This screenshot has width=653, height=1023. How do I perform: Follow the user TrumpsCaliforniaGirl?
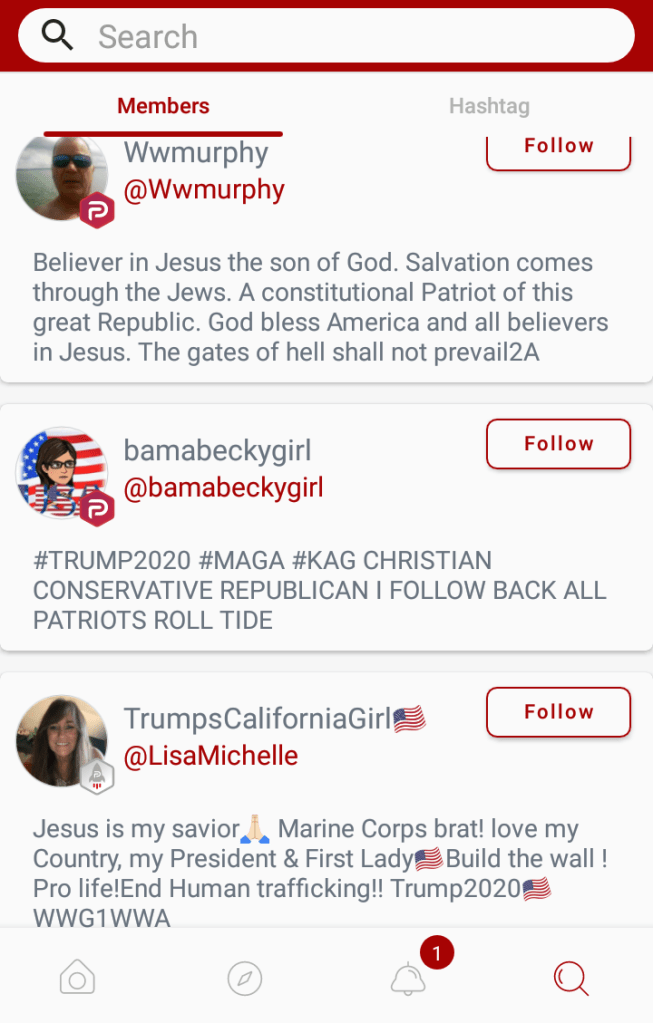coord(558,712)
